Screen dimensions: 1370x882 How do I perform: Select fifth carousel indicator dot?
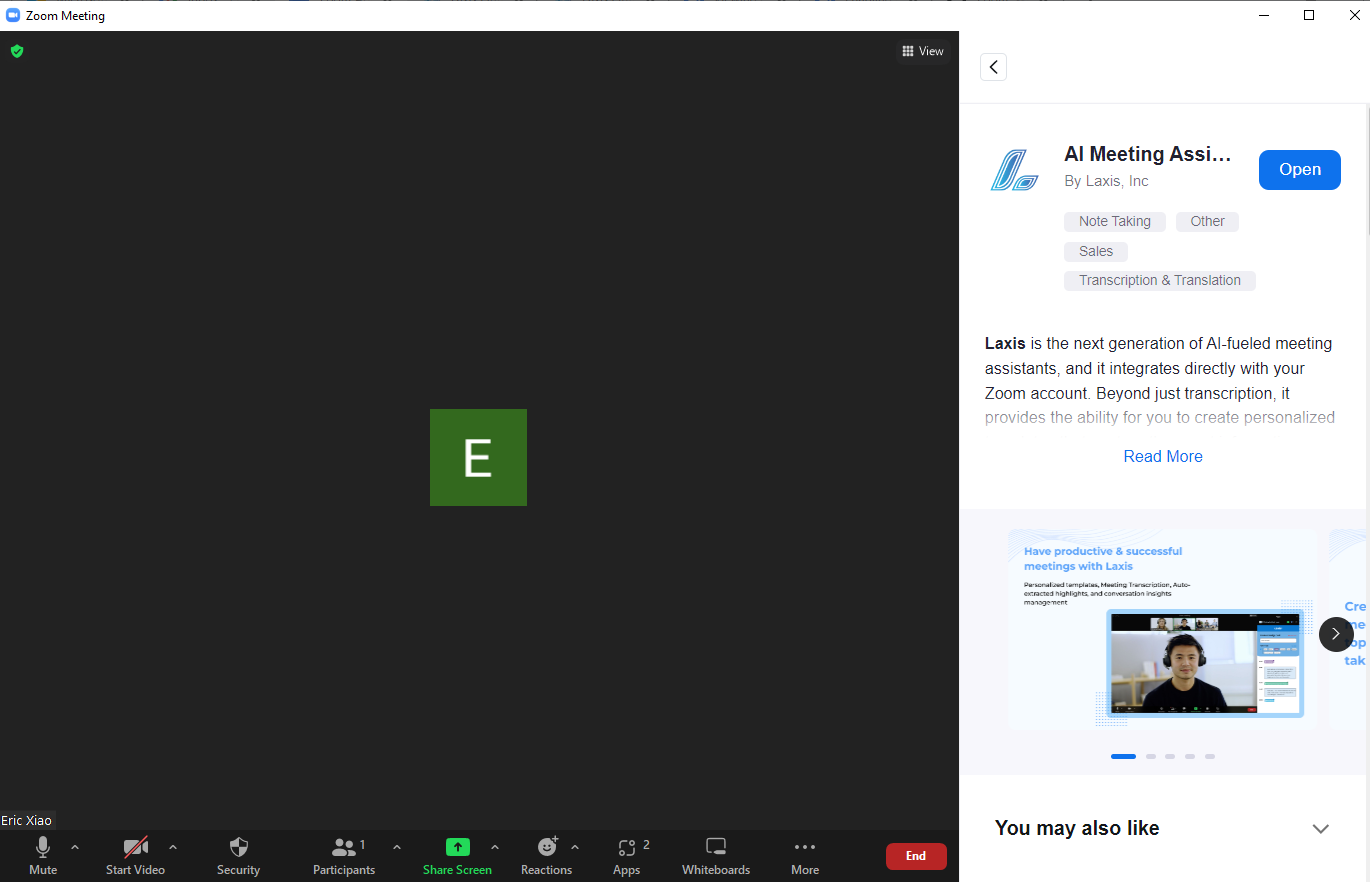(1210, 757)
